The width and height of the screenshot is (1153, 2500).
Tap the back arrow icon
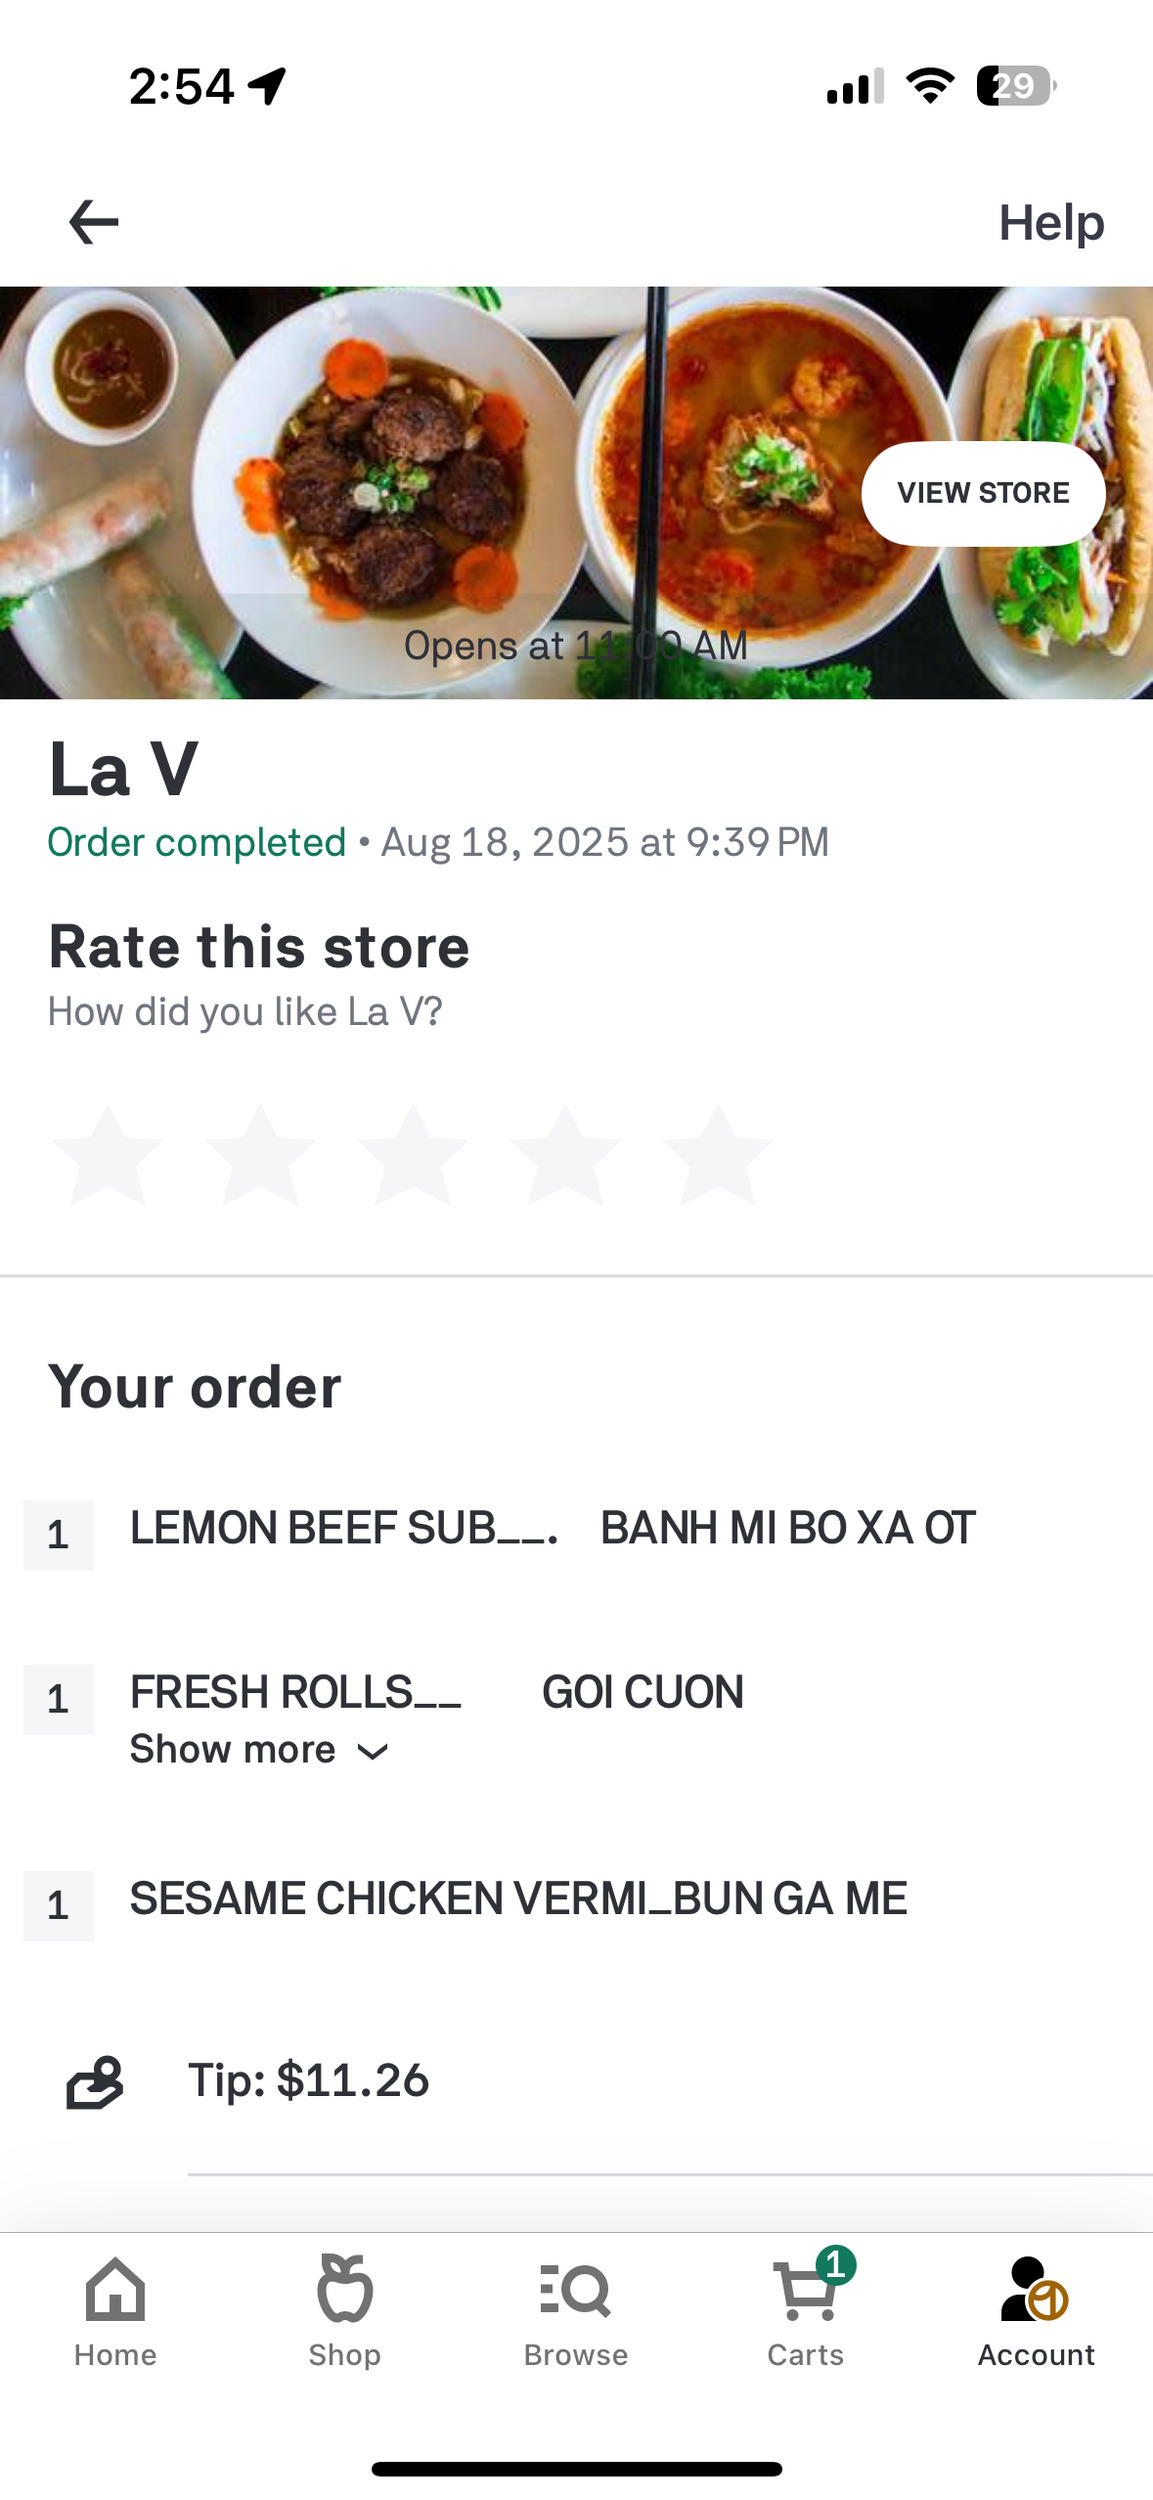click(x=94, y=222)
